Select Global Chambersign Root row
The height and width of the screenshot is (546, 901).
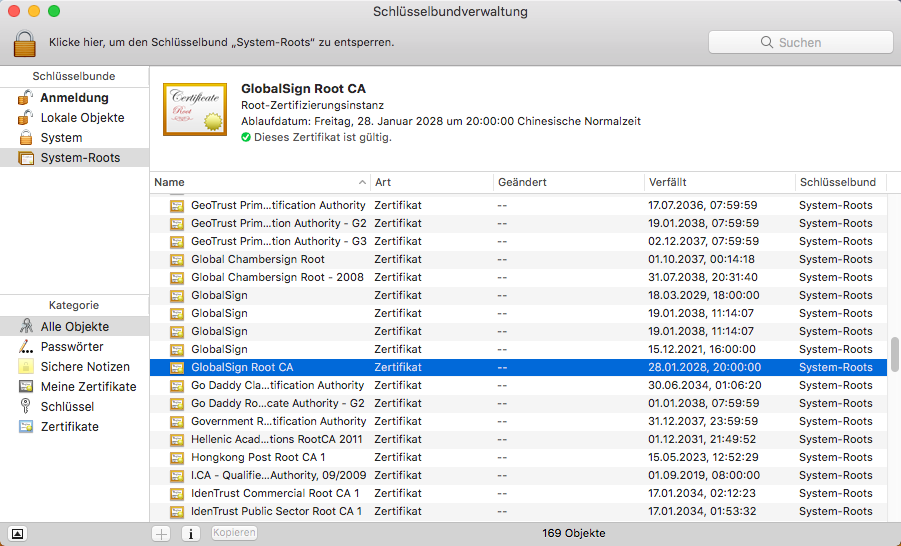click(x=518, y=259)
